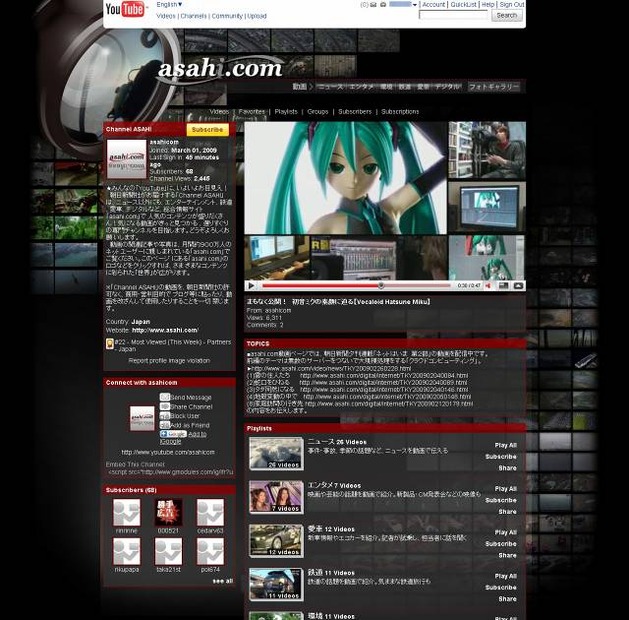This screenshot has width=629, height=620.
Task: Open the Subscribers channel tab
Action: click(355, 111)
